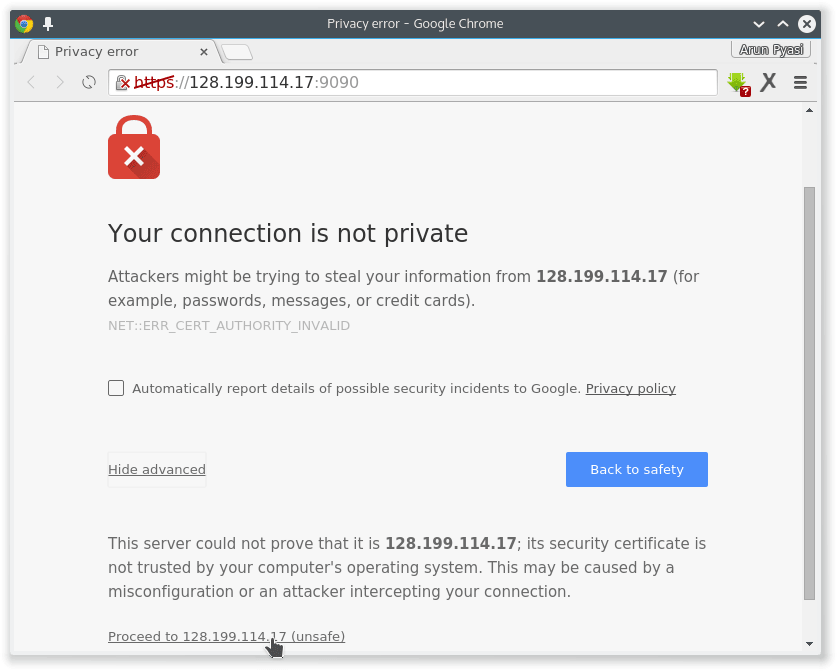Open a new tab
This screenshot has width=837, height=671.
(237, 52)
